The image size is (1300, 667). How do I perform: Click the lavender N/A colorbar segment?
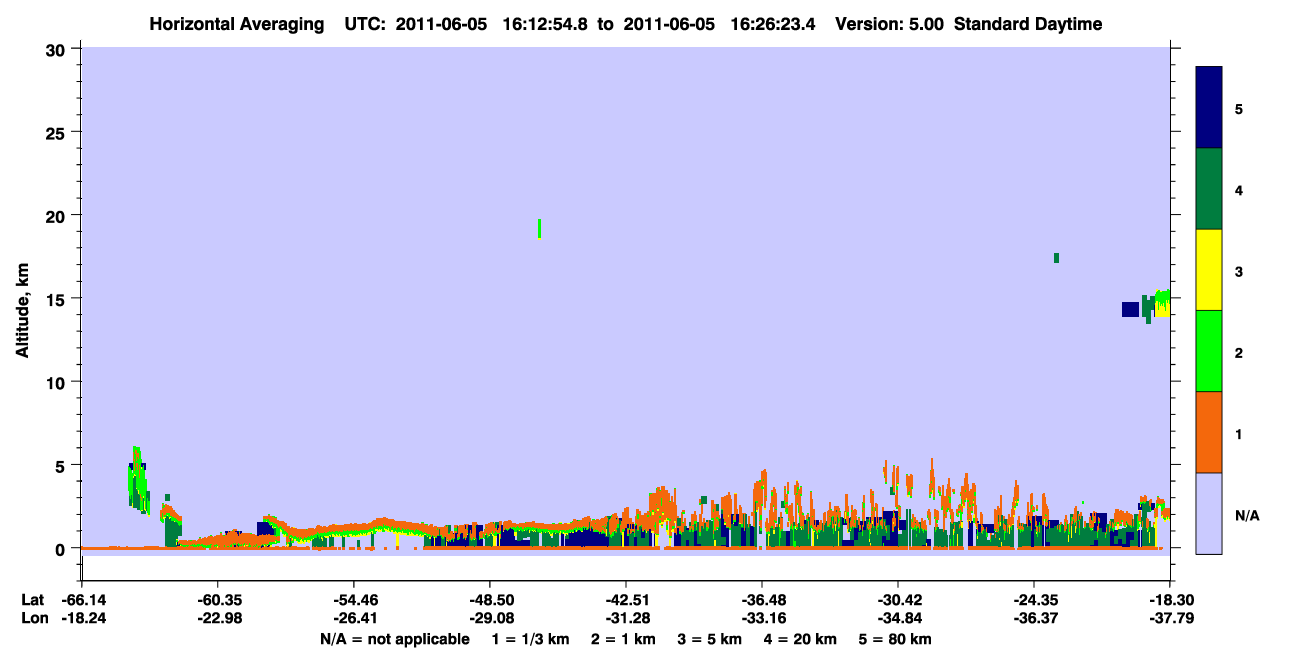click(1209, 513)
